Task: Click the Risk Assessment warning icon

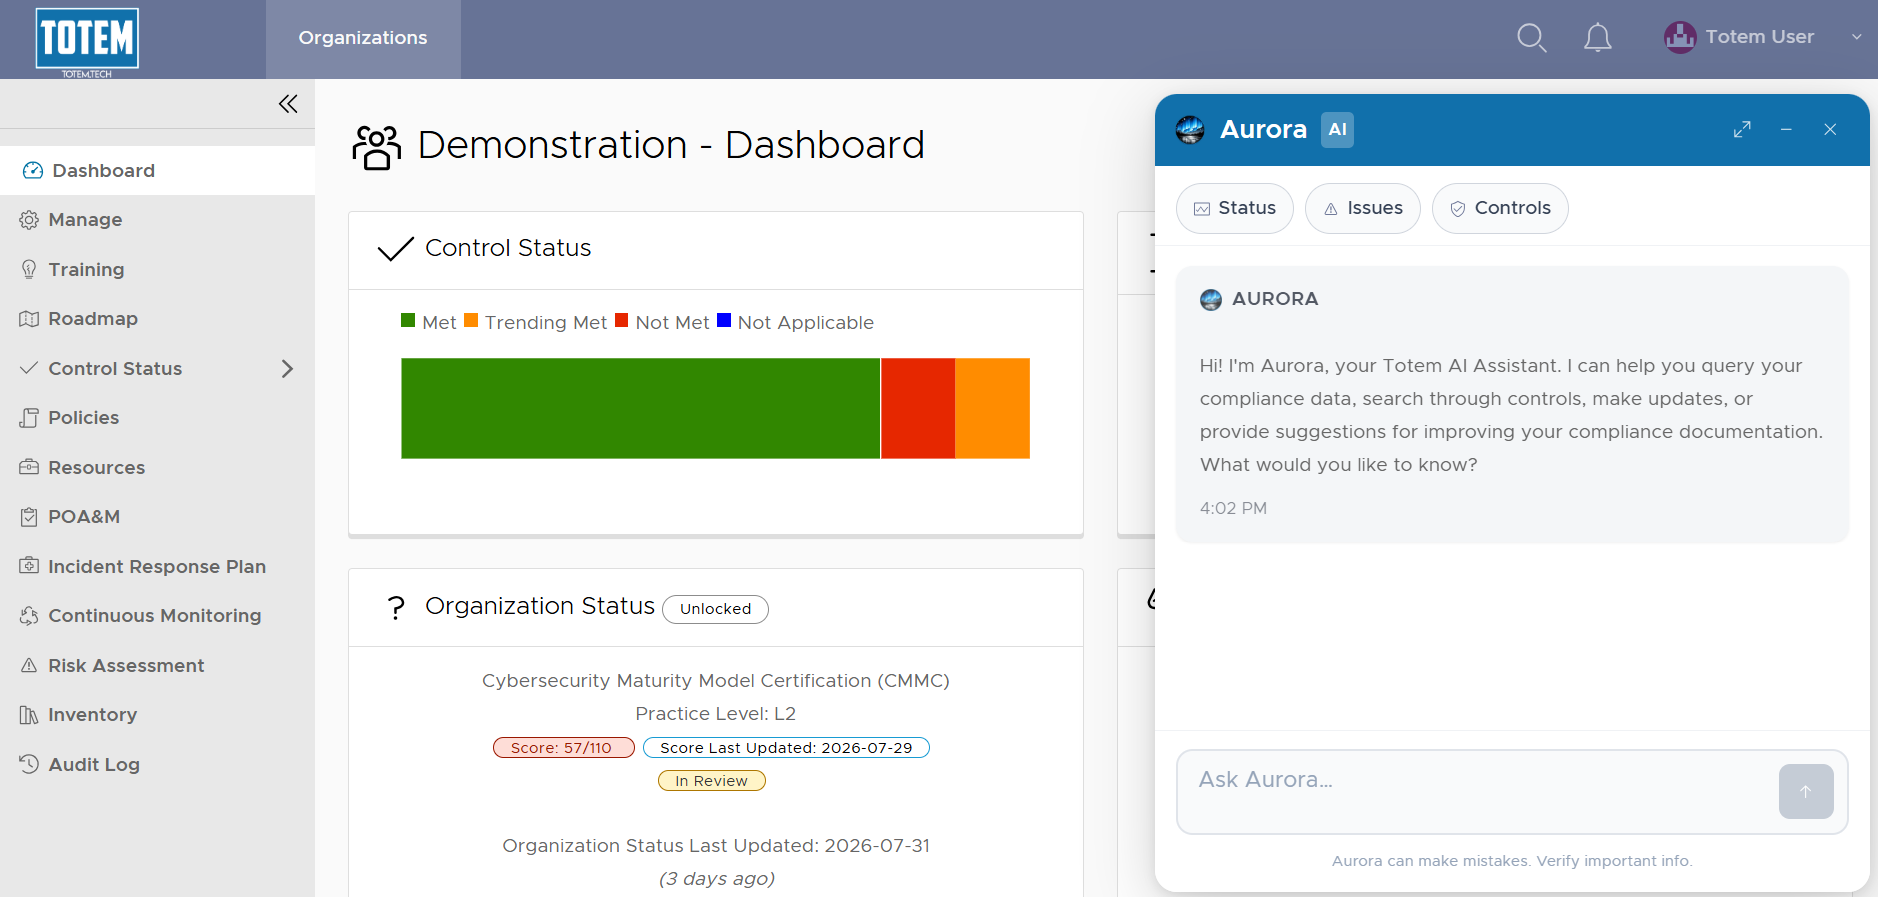Action: [29, 665]
